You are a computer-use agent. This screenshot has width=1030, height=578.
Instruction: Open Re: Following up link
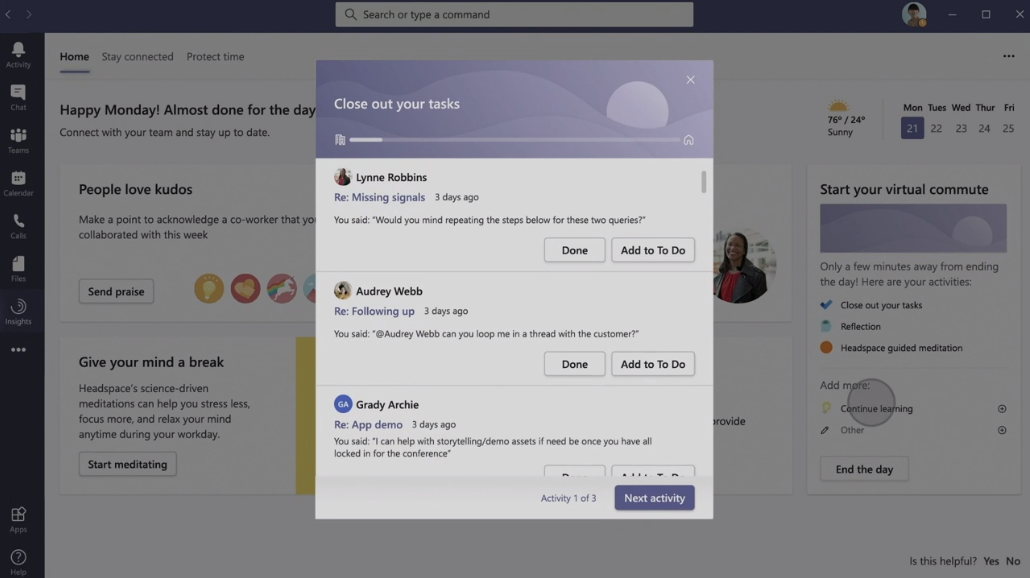[x=374, y=311]
